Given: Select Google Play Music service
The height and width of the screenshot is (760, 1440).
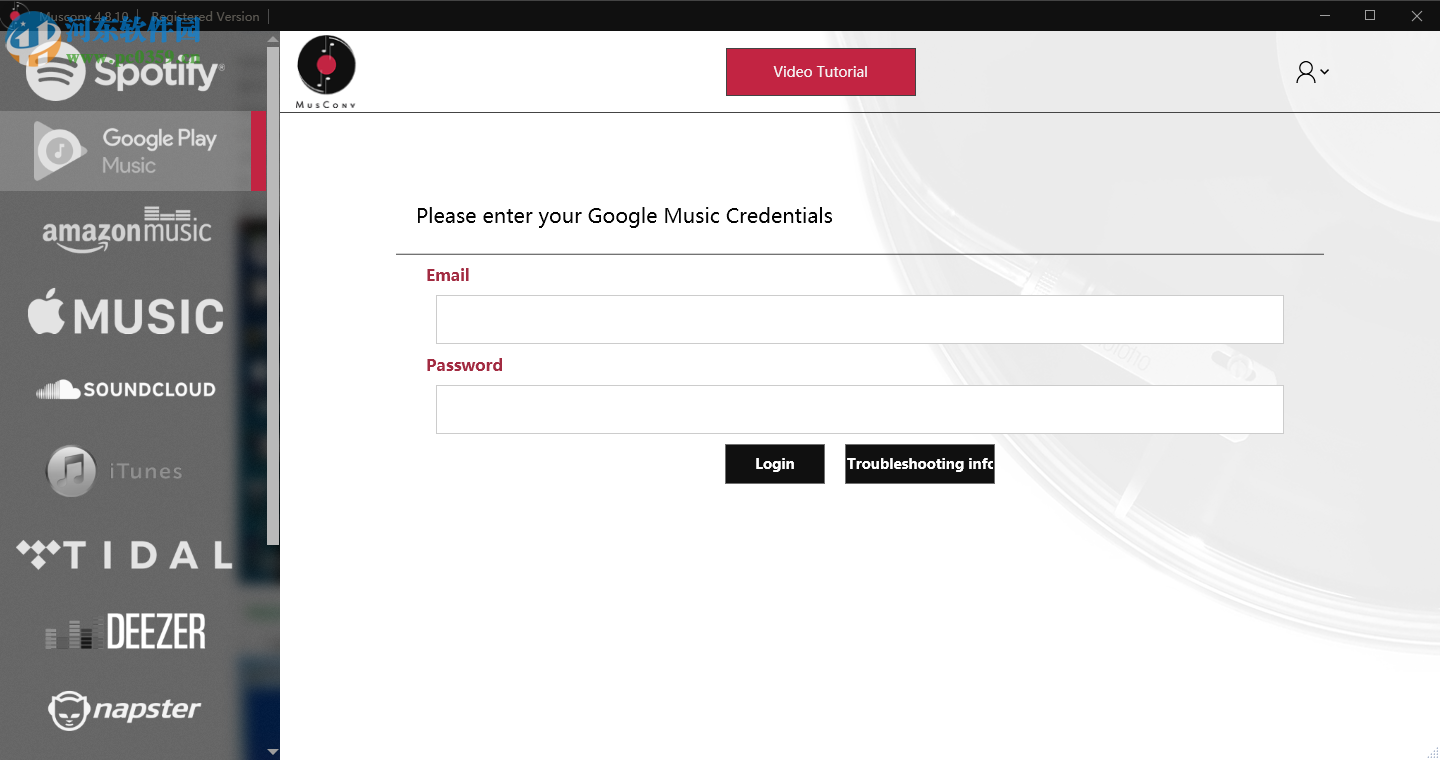Looking at the screenshot, I should click(x=125, y=151).
